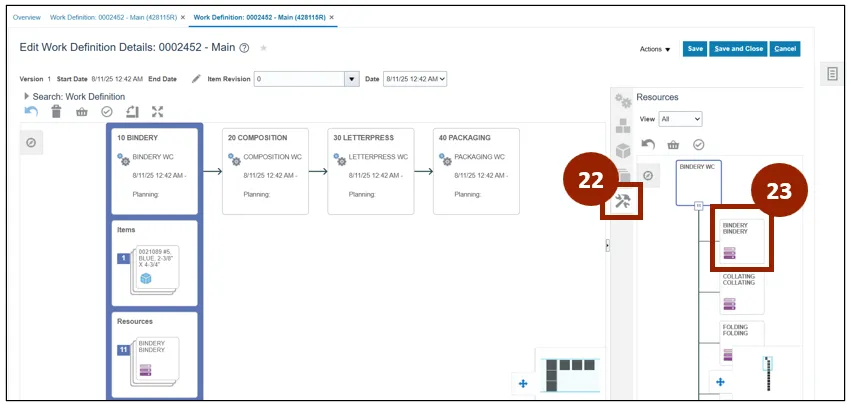Click the checkmark circle in Resources panel
This screenshot has width=851, height=408.
[x=698, y=145]
